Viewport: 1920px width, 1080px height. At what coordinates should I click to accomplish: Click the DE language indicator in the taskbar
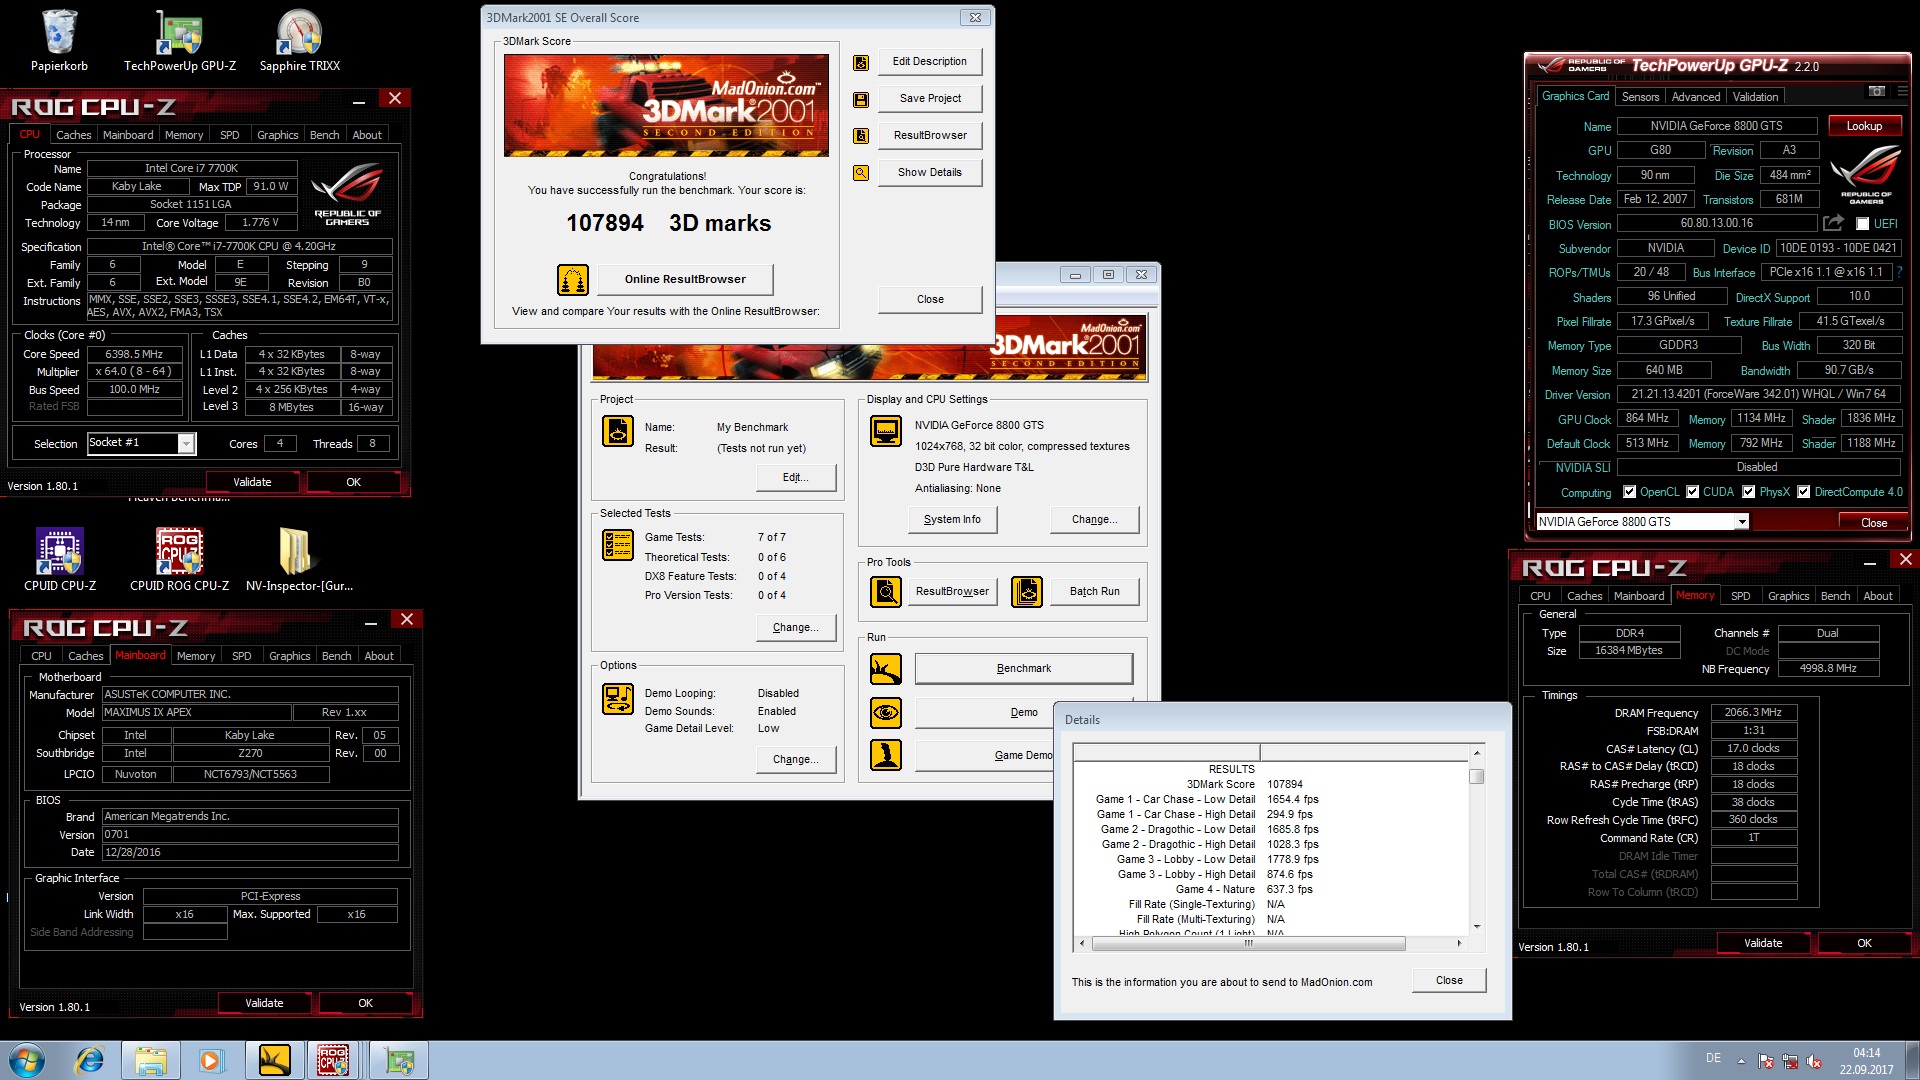pos(1713,1058)
